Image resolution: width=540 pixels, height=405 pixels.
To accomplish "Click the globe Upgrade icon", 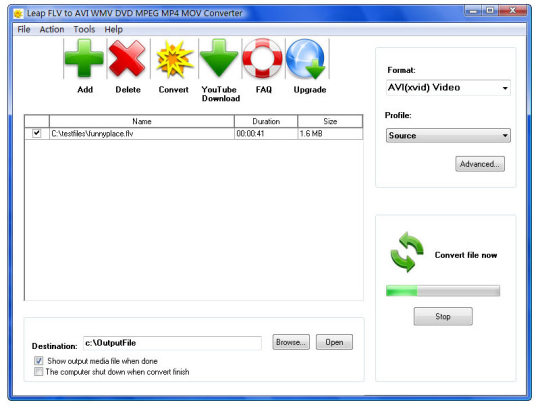I will point(306,59).
